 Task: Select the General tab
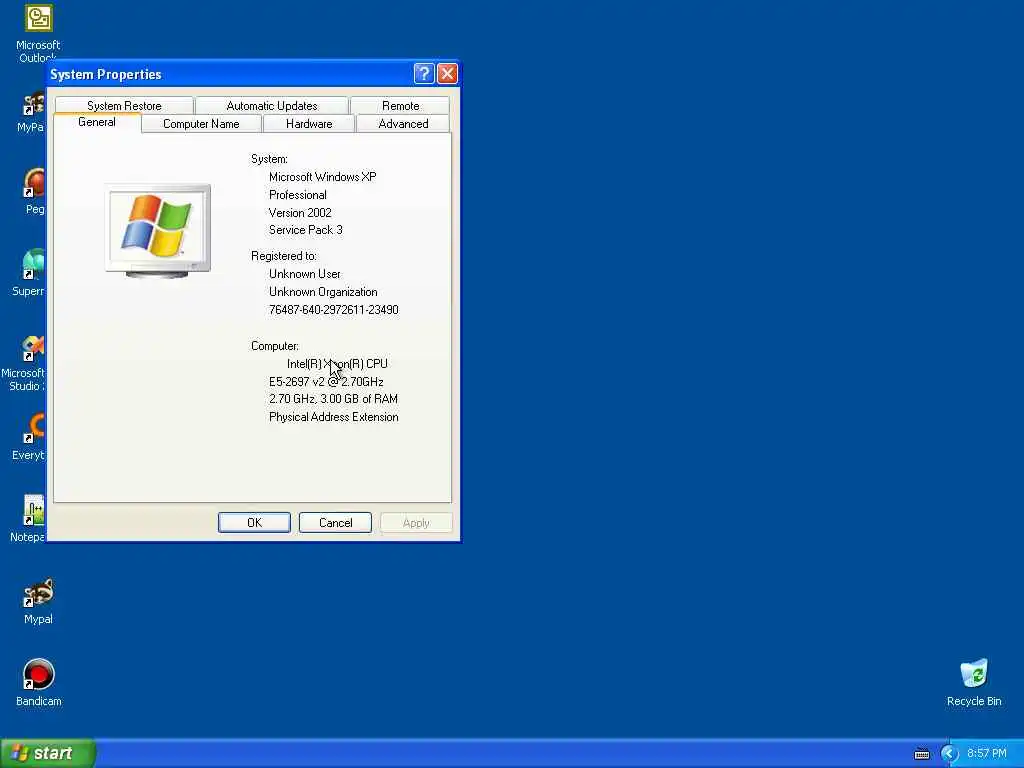pyautogui.click(x=97, y=122)
